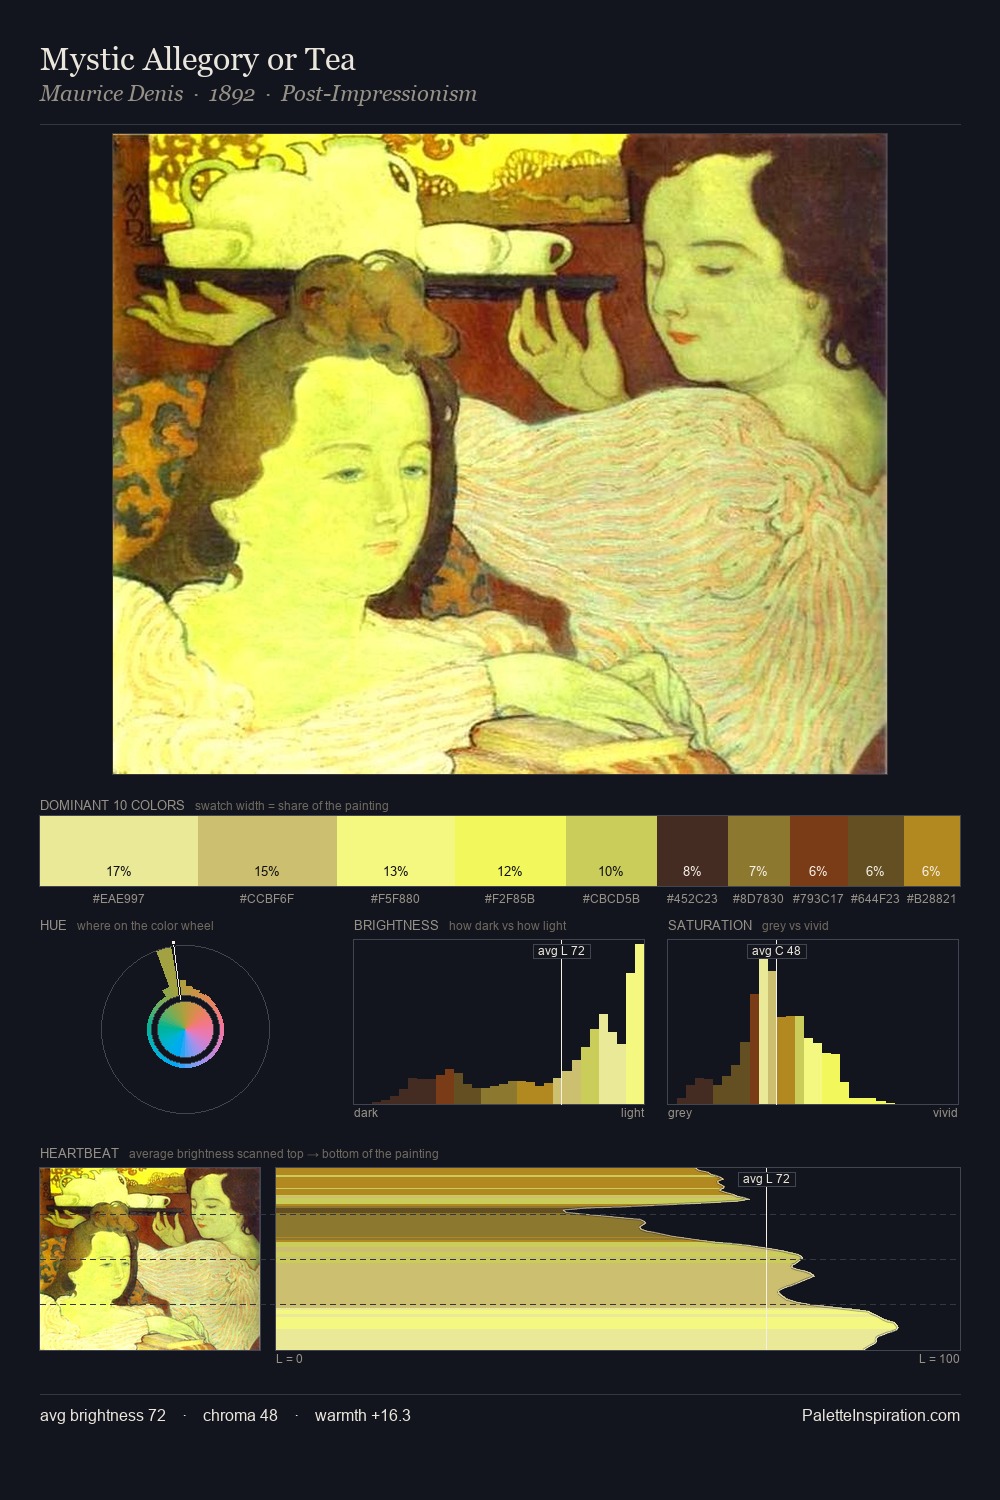This screenshot has height=1500, width=1000.
Task: Click the 'grey' axis label under saturation
Action: click(680, 1113)
